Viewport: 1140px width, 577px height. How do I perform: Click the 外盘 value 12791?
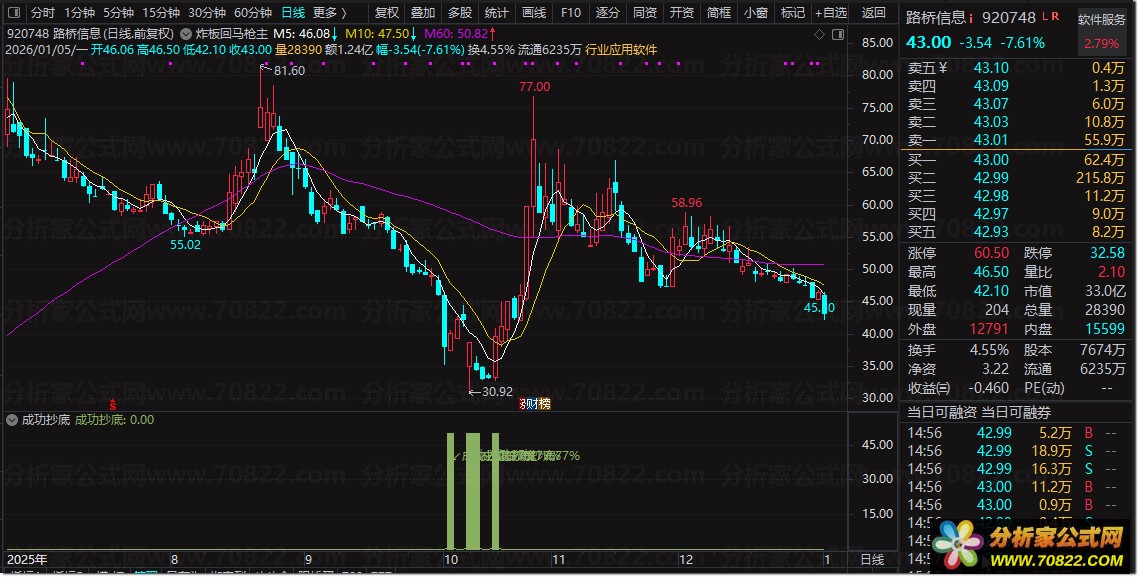pyautogui.click(x=989, y=329)
